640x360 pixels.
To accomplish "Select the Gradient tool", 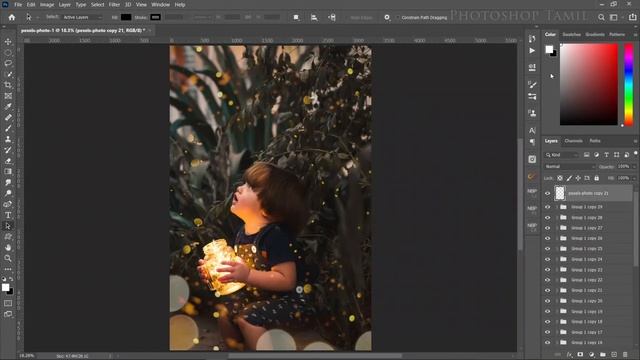I will (8, 171).
